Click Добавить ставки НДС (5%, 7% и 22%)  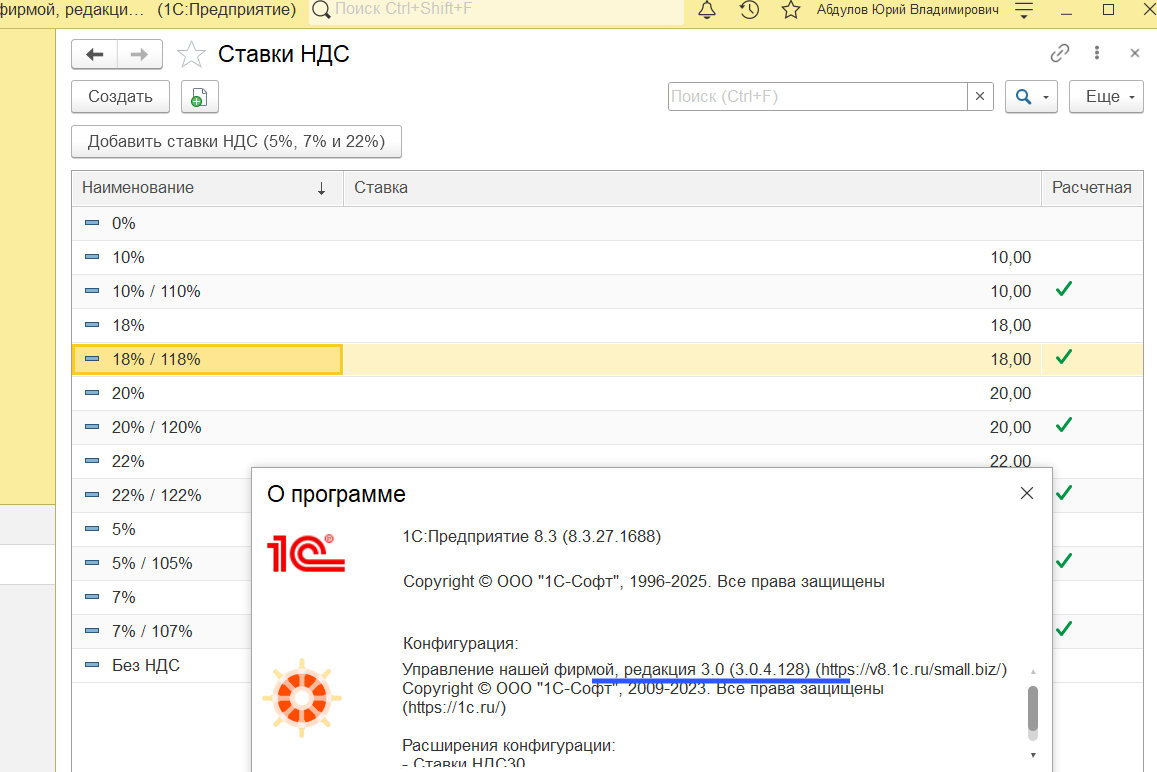(x=236, y=142)
